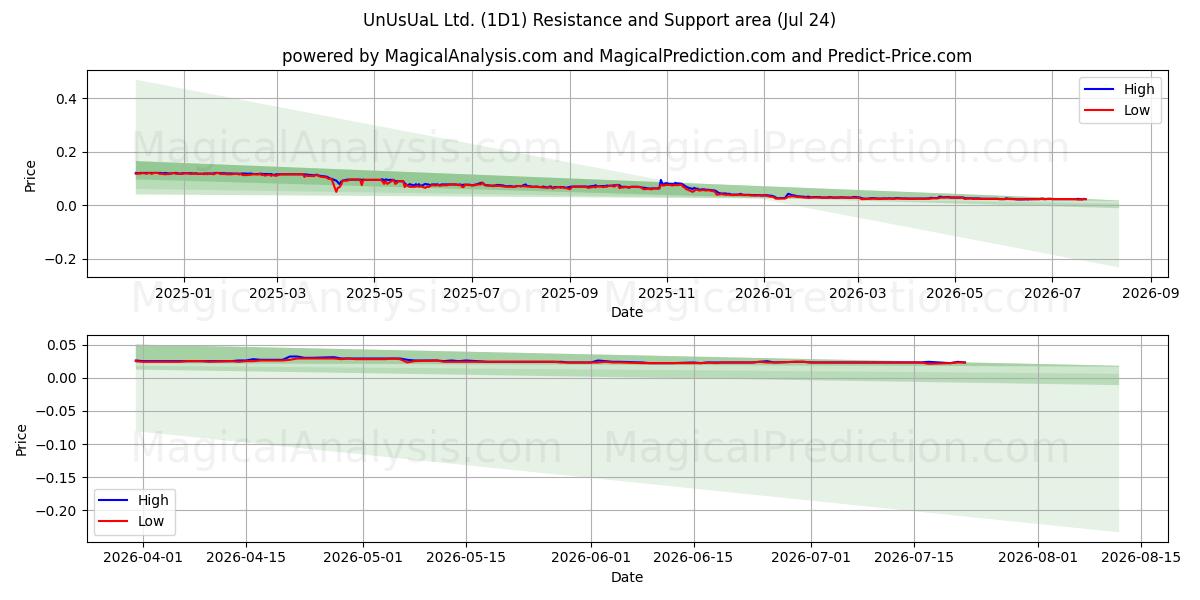Click the blue High line swatch in the top legend
1200x600 pixels.
1100,90
